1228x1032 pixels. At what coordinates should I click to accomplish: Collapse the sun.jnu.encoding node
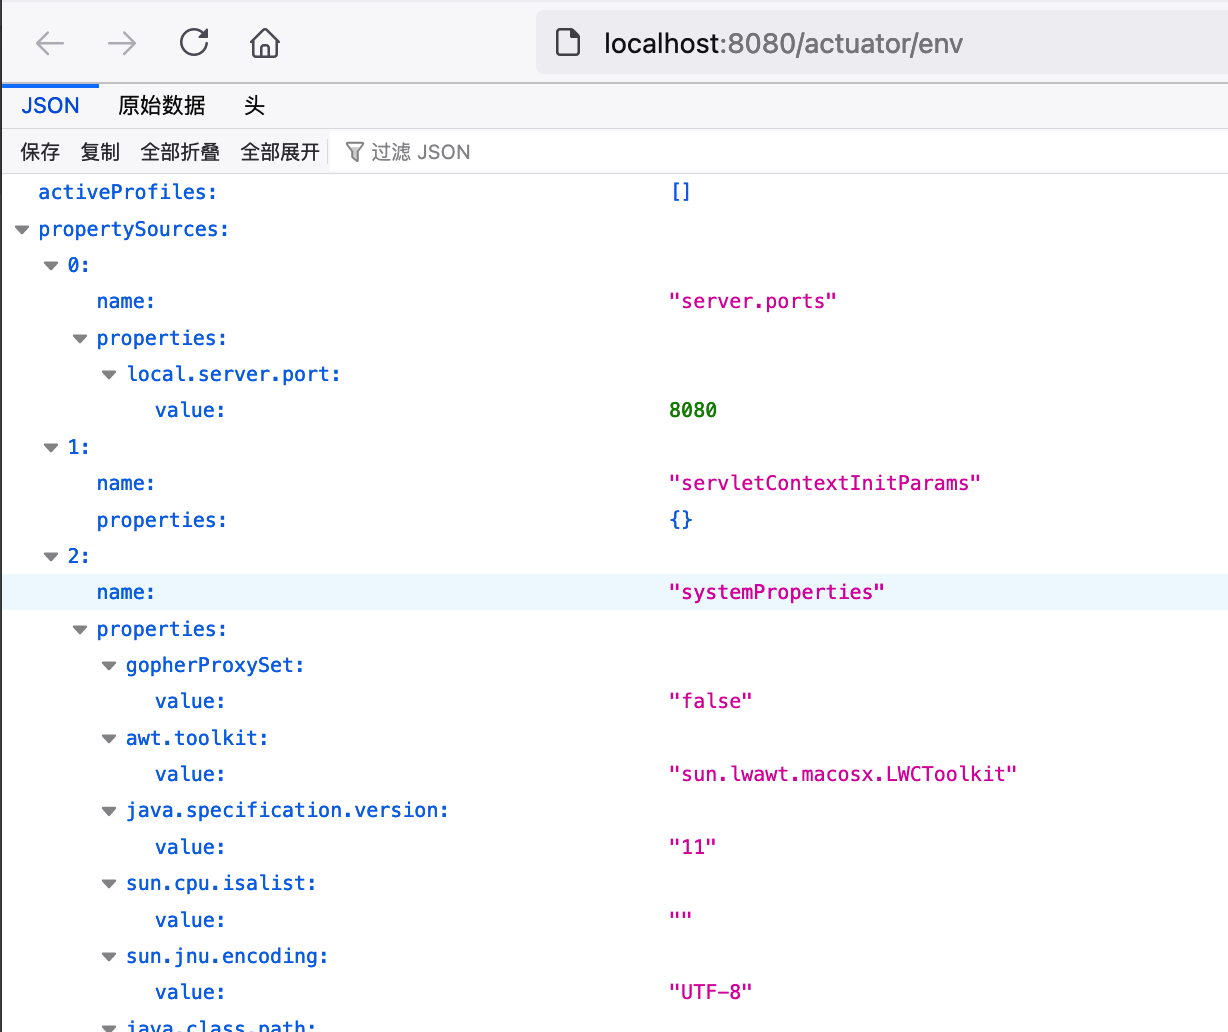tap(109, 957)
